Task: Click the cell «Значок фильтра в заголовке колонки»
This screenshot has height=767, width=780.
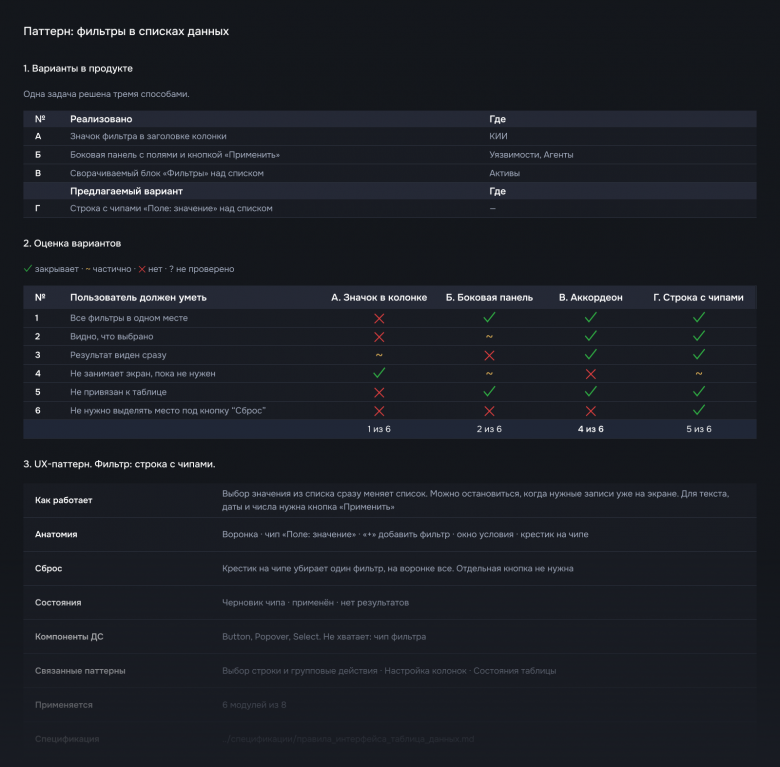Action: (148, 136)
